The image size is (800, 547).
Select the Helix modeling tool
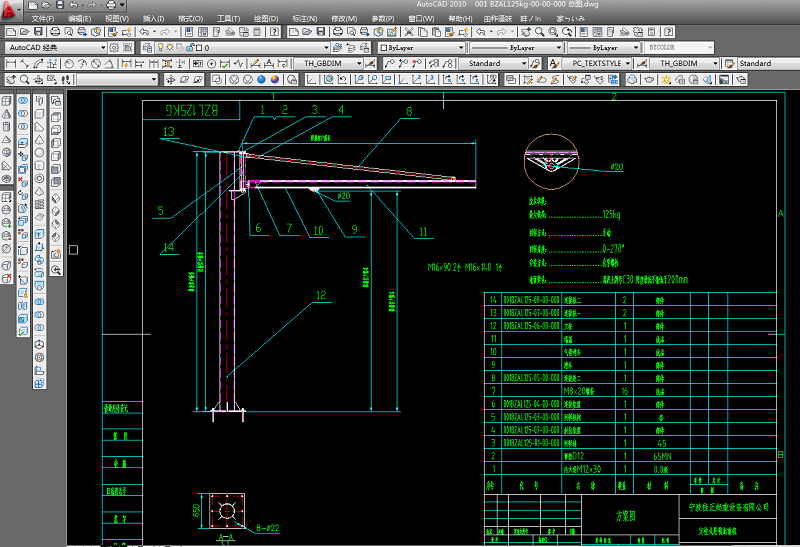39,204
